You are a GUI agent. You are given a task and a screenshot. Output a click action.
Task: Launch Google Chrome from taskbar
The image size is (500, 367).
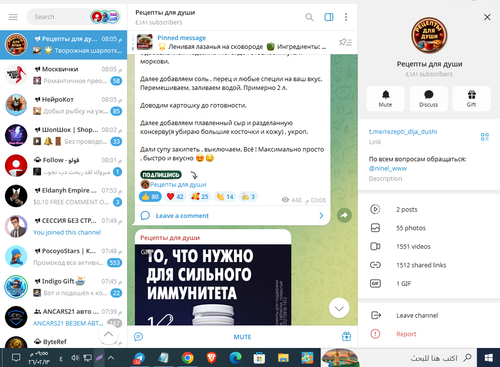click(x=188, y=358)
